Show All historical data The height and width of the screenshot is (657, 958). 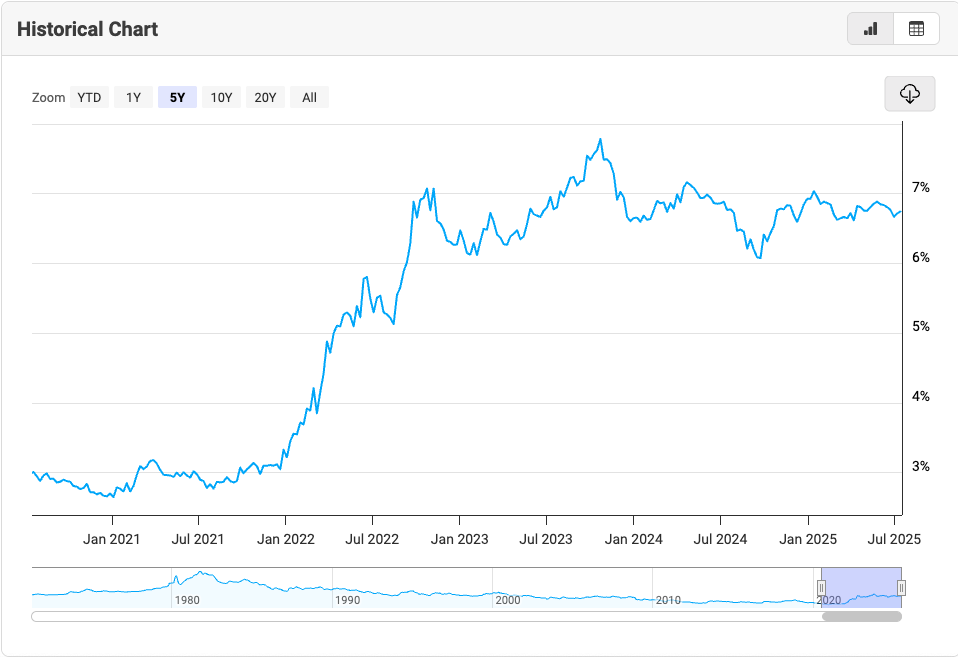click(x=309, y=97)
